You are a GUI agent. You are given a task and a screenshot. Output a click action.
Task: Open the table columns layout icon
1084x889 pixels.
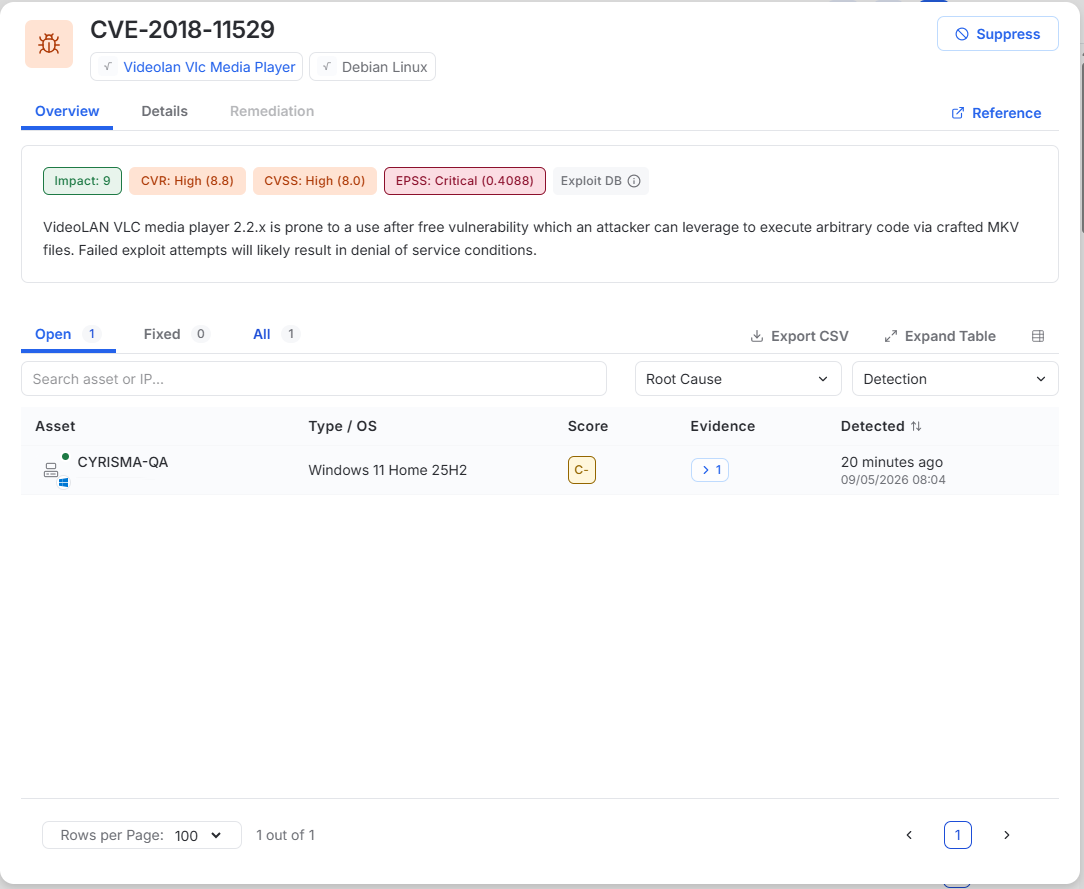coord(1038,337)
